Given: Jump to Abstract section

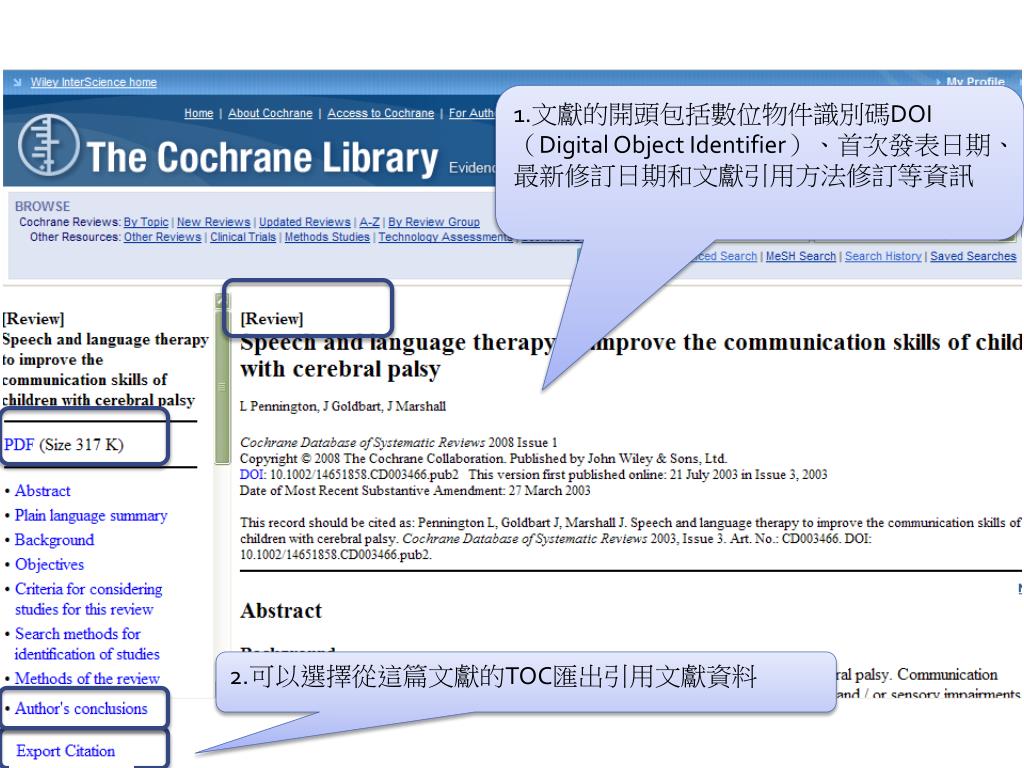Looking at the screenshot, I should pos(42,490).
